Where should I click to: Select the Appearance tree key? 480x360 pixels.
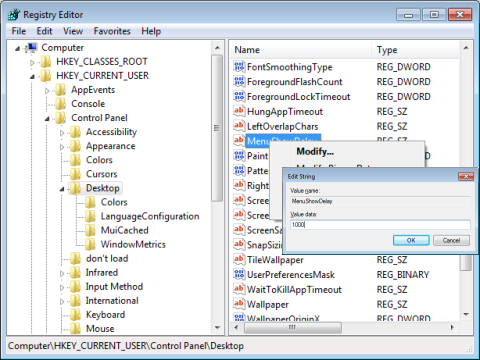point(111,146)
